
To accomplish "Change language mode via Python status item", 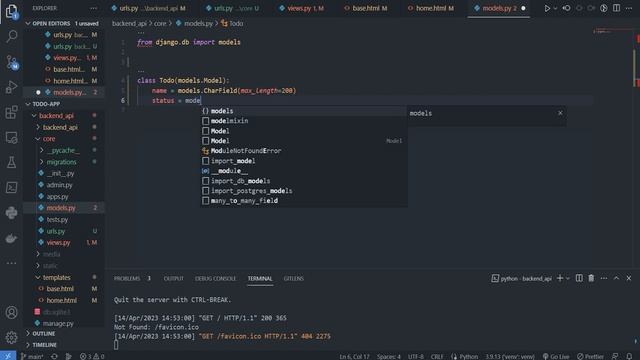I will (469, 356).
